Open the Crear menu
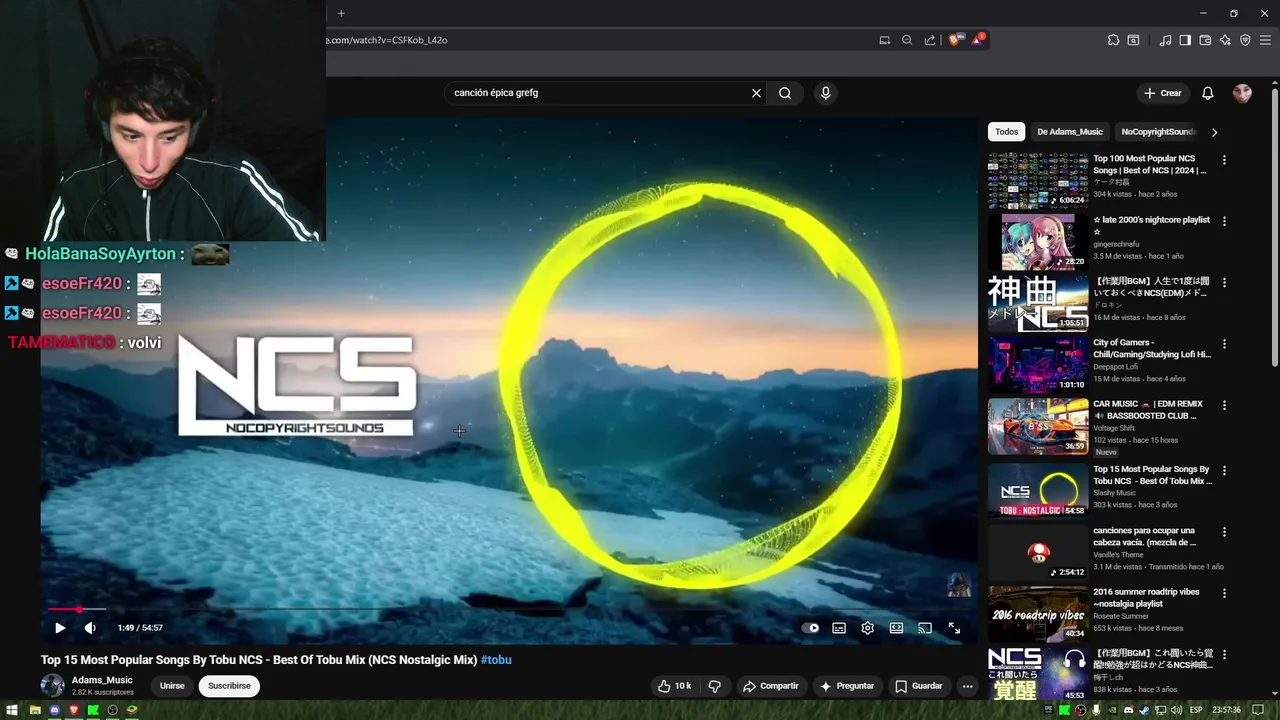Viewport: 1280px width, 720px height. tap(1163, 93)
